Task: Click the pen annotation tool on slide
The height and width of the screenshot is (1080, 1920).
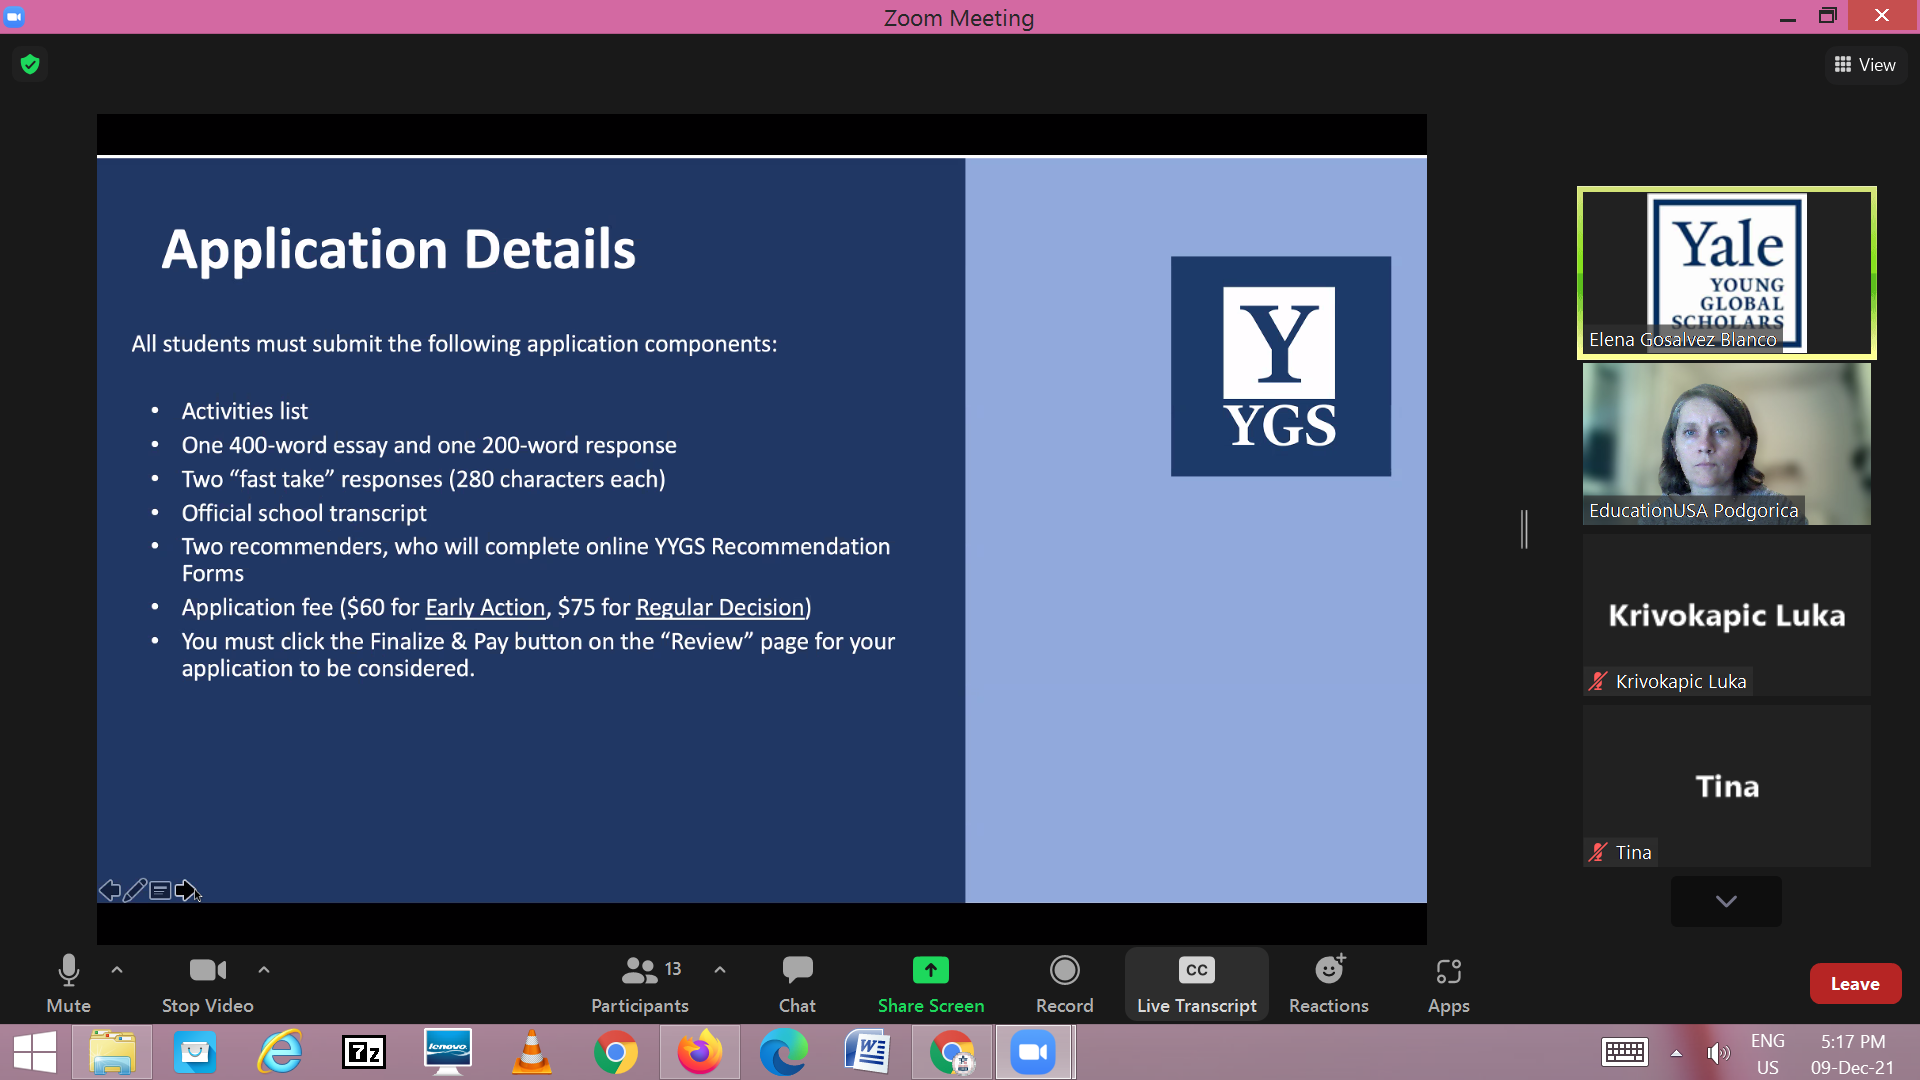Action: click(x=135, y=890)
